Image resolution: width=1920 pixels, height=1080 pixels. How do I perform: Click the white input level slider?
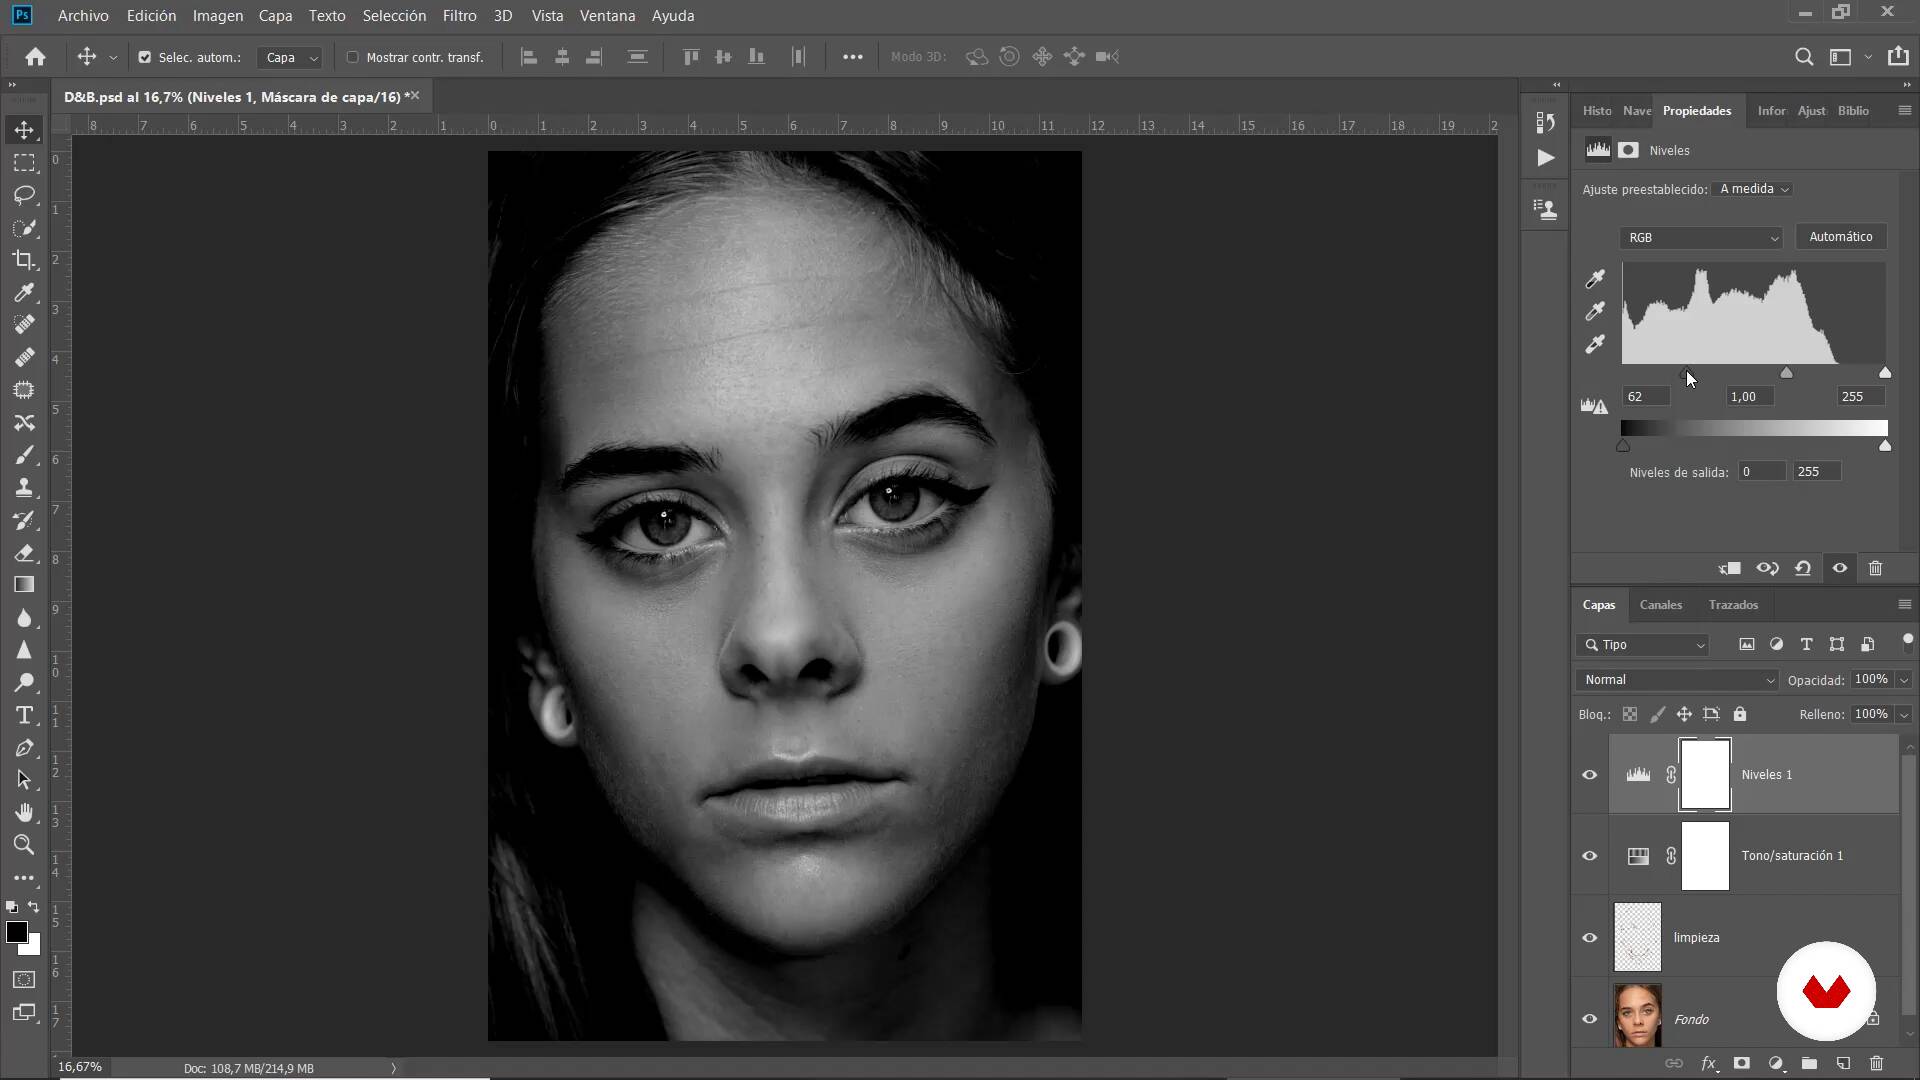pos(1885,373)
